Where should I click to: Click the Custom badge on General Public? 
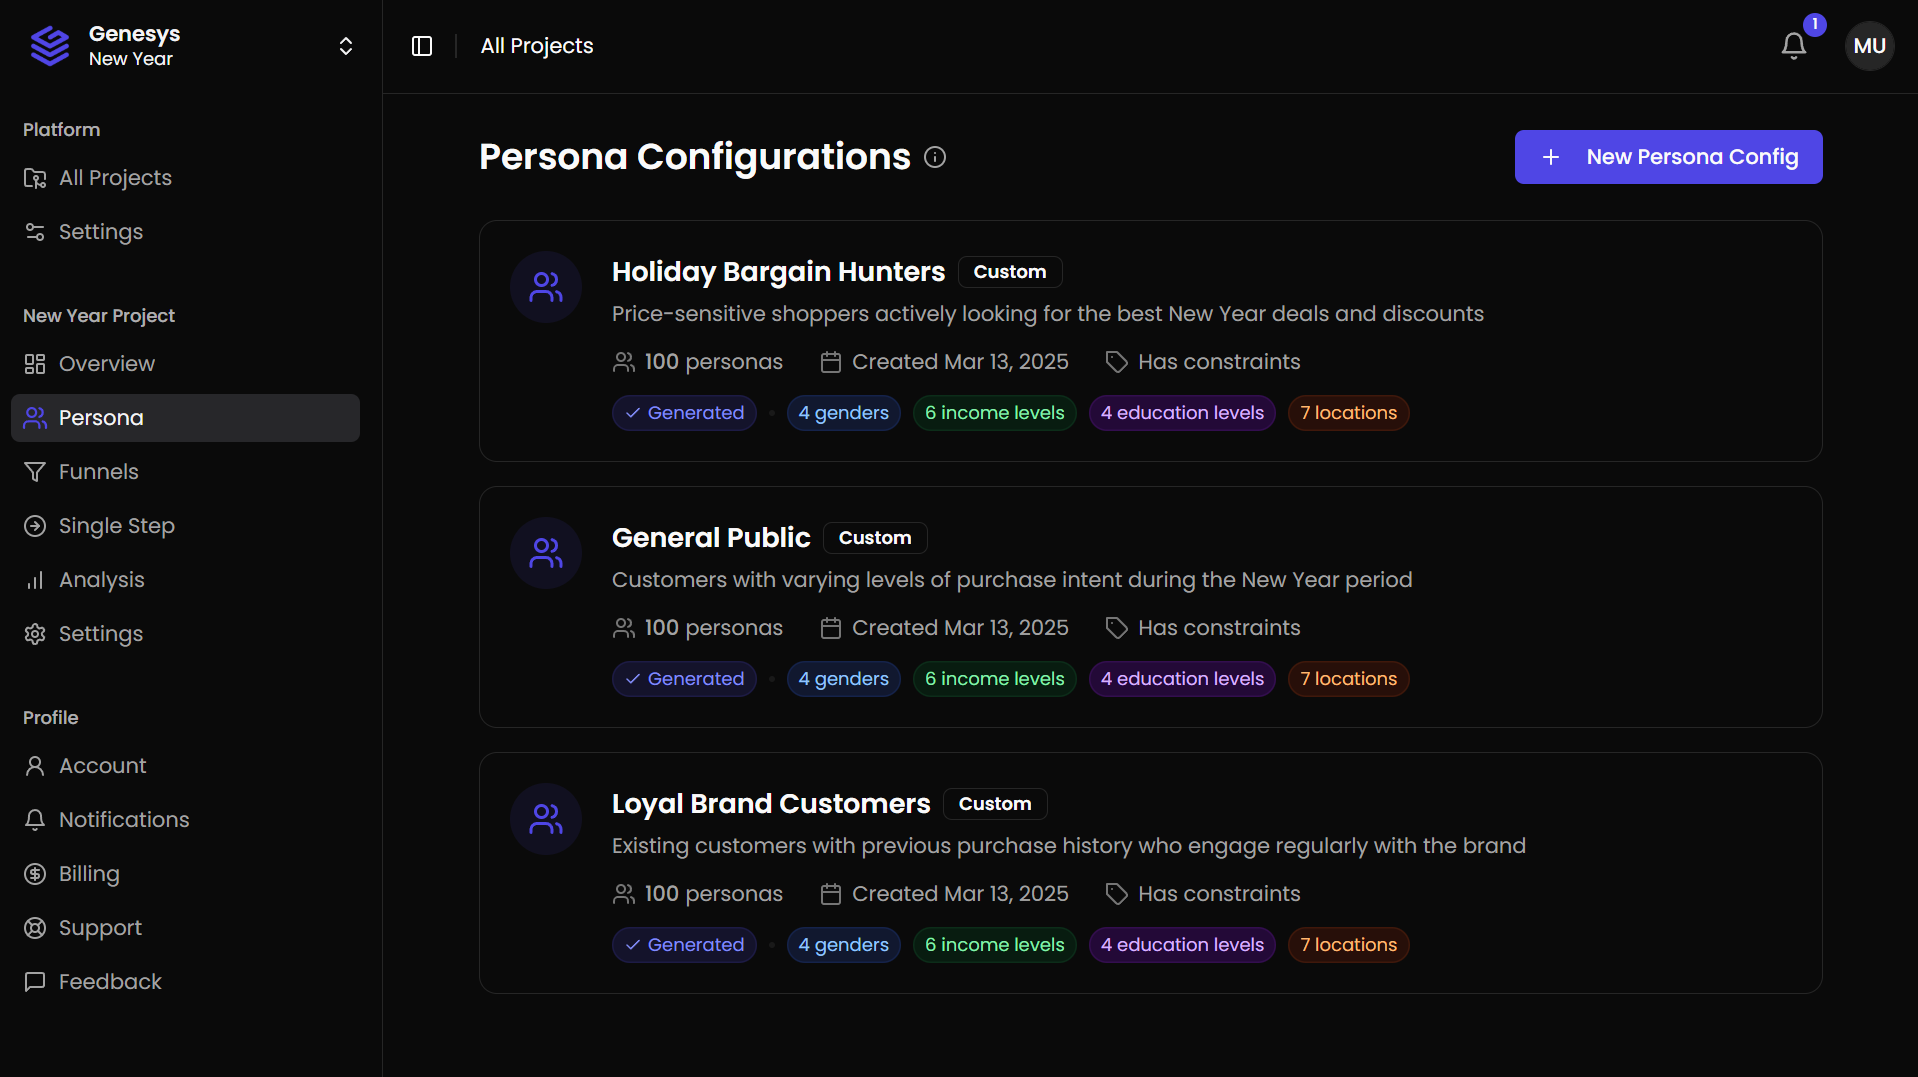pos(875,538)
